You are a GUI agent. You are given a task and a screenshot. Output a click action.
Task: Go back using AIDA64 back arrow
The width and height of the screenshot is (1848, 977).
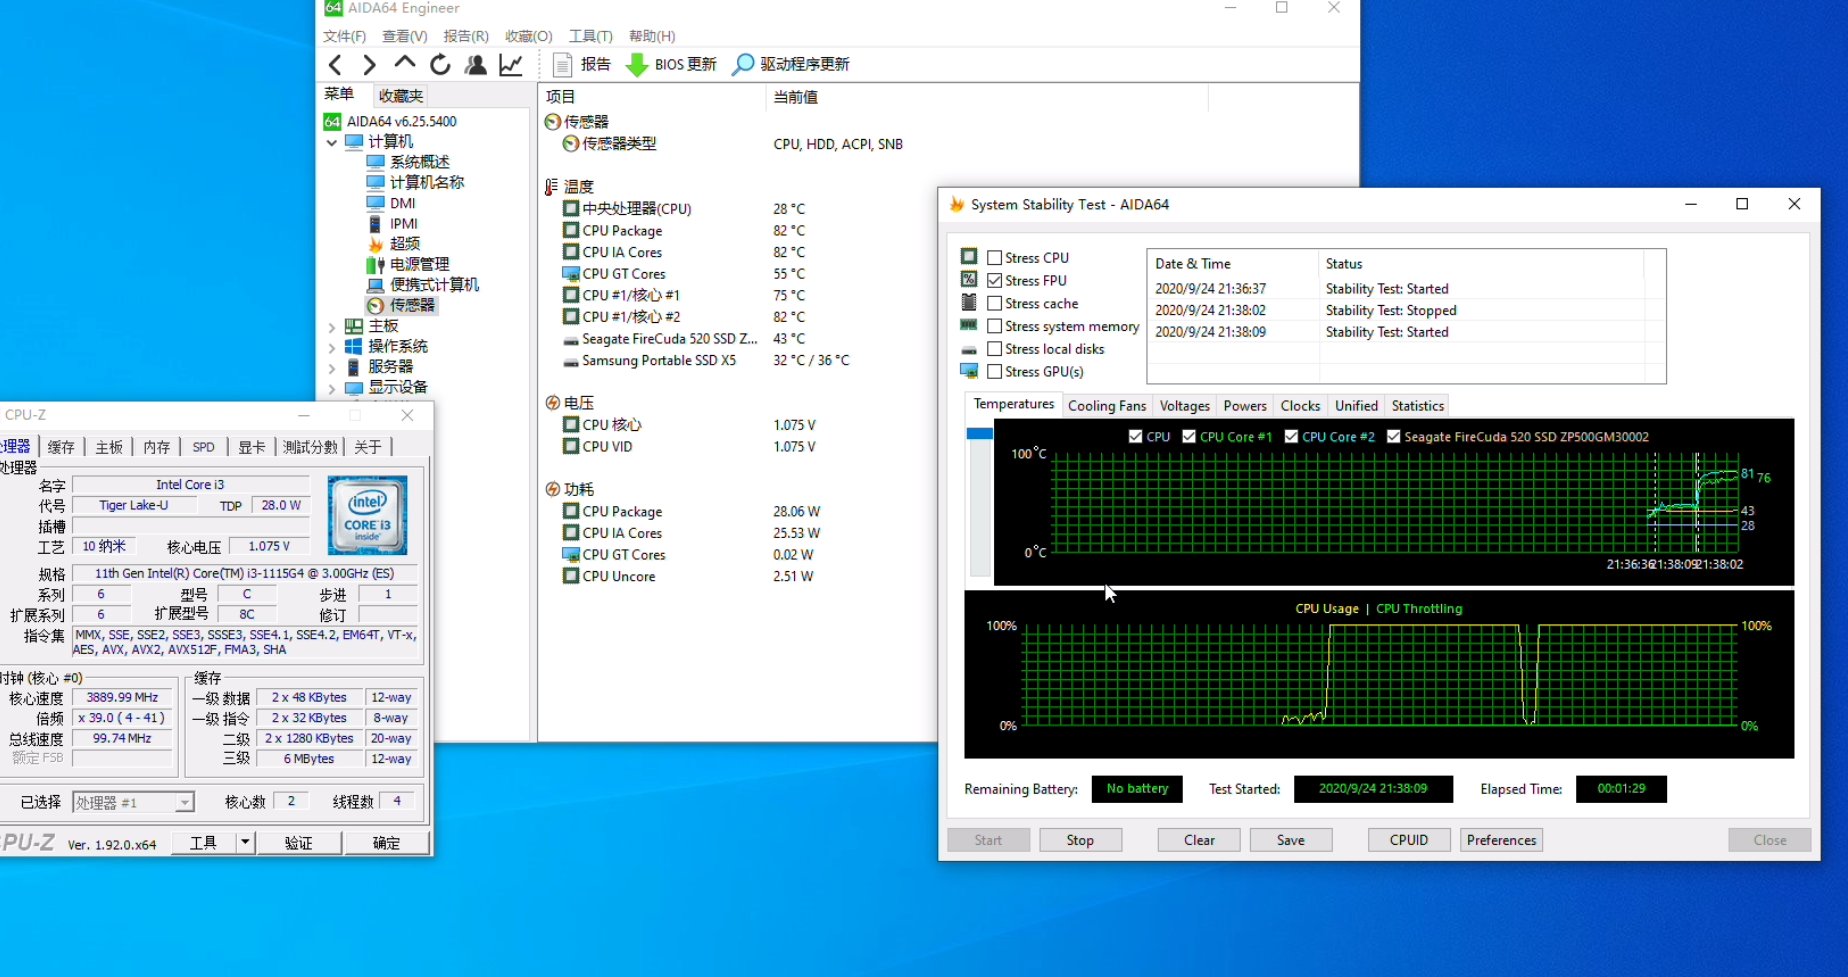click(336, 65)
